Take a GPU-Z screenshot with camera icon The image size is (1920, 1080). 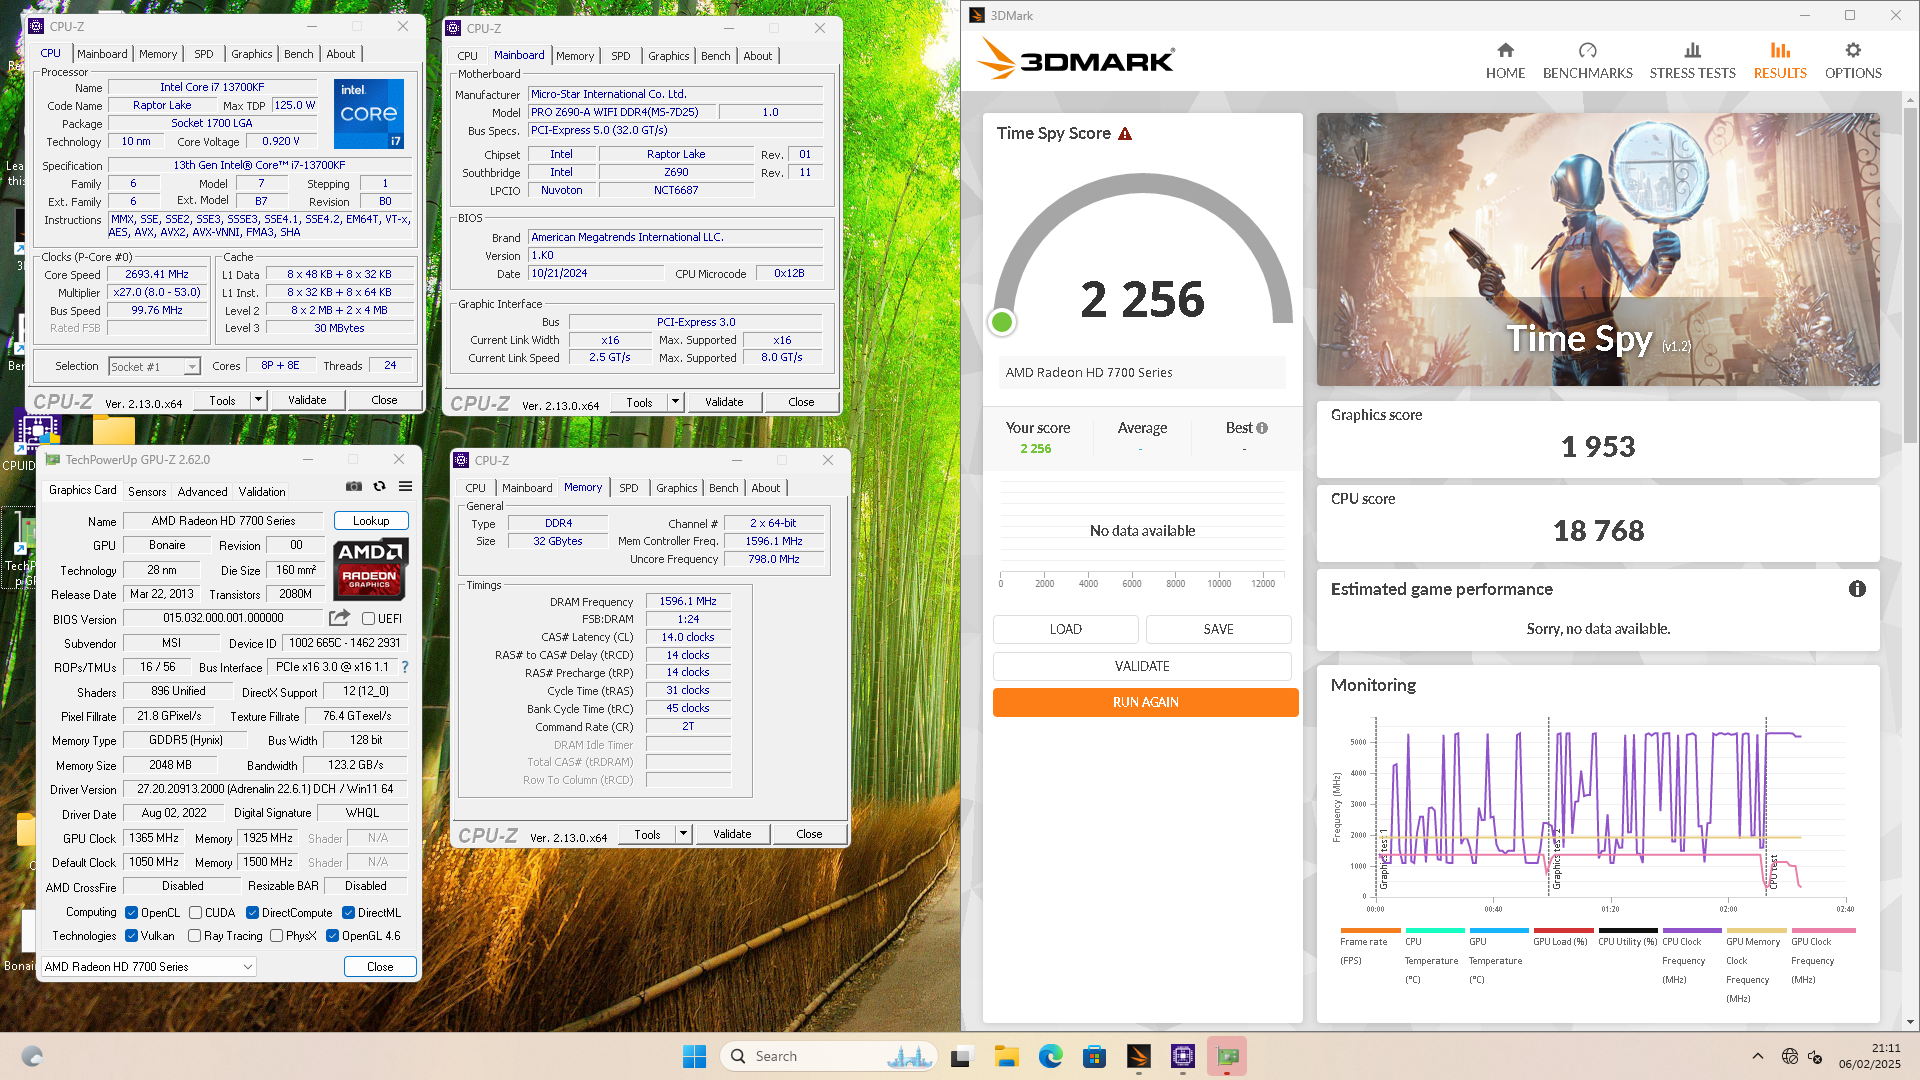(354, 487)
